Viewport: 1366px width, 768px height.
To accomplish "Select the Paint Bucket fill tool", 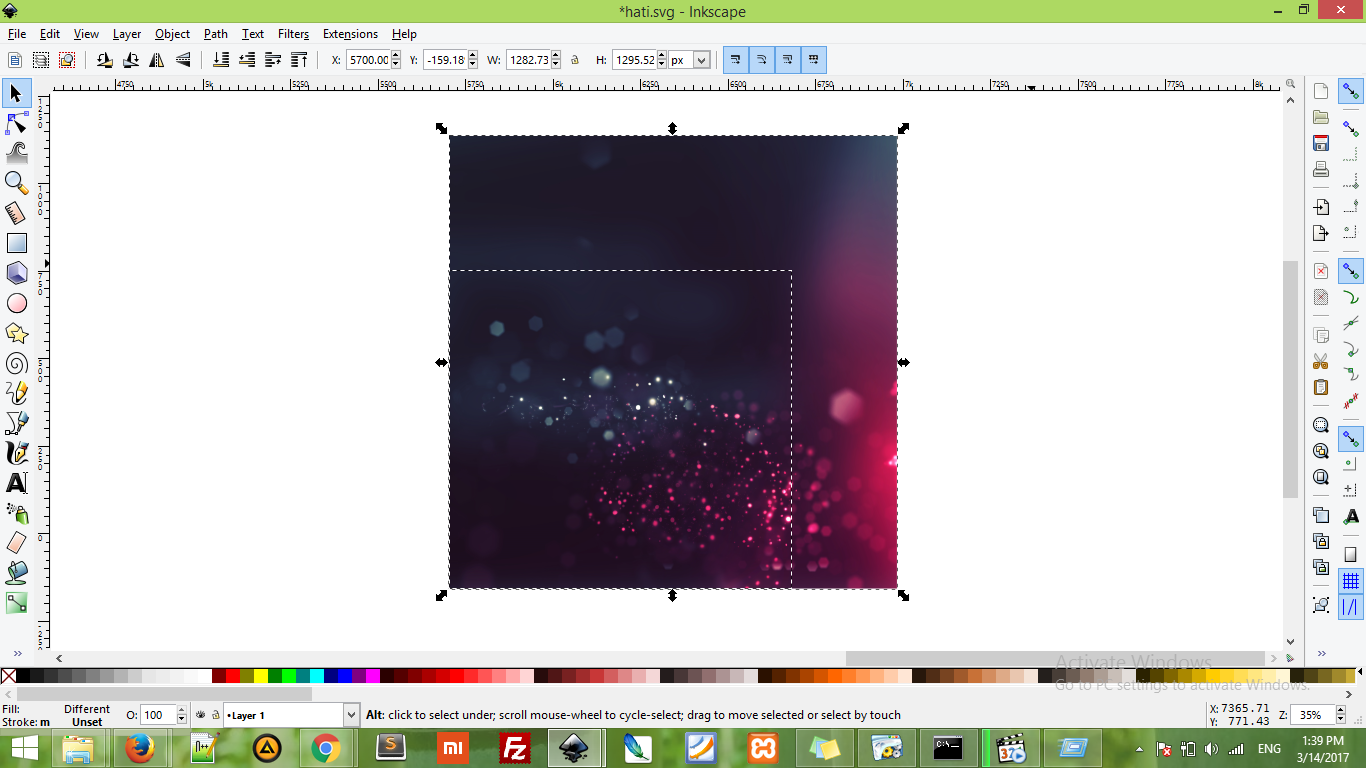I will tap(16, 573).
